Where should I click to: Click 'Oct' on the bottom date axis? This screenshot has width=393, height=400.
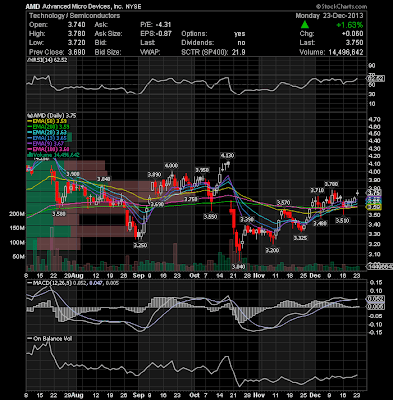point(194,395)
